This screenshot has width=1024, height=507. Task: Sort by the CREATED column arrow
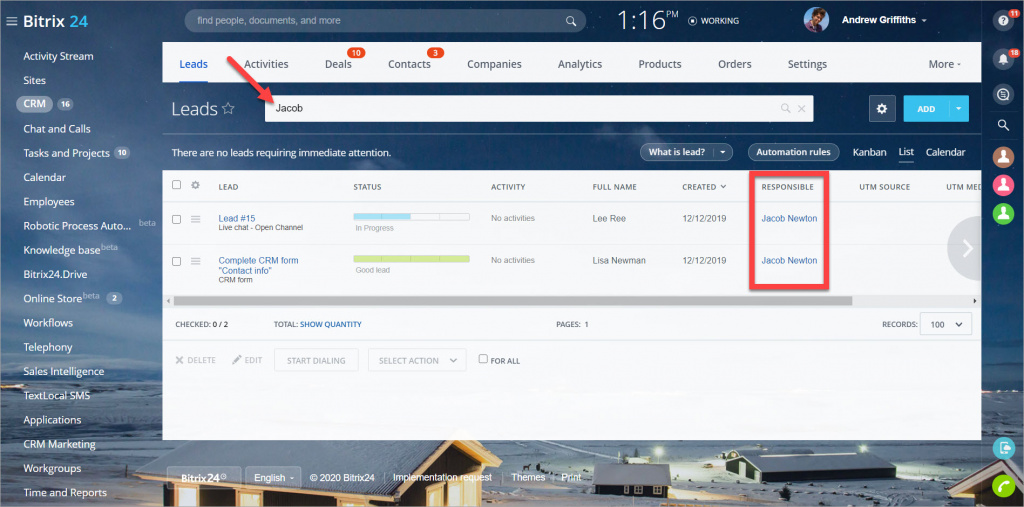tap(723, 187)
